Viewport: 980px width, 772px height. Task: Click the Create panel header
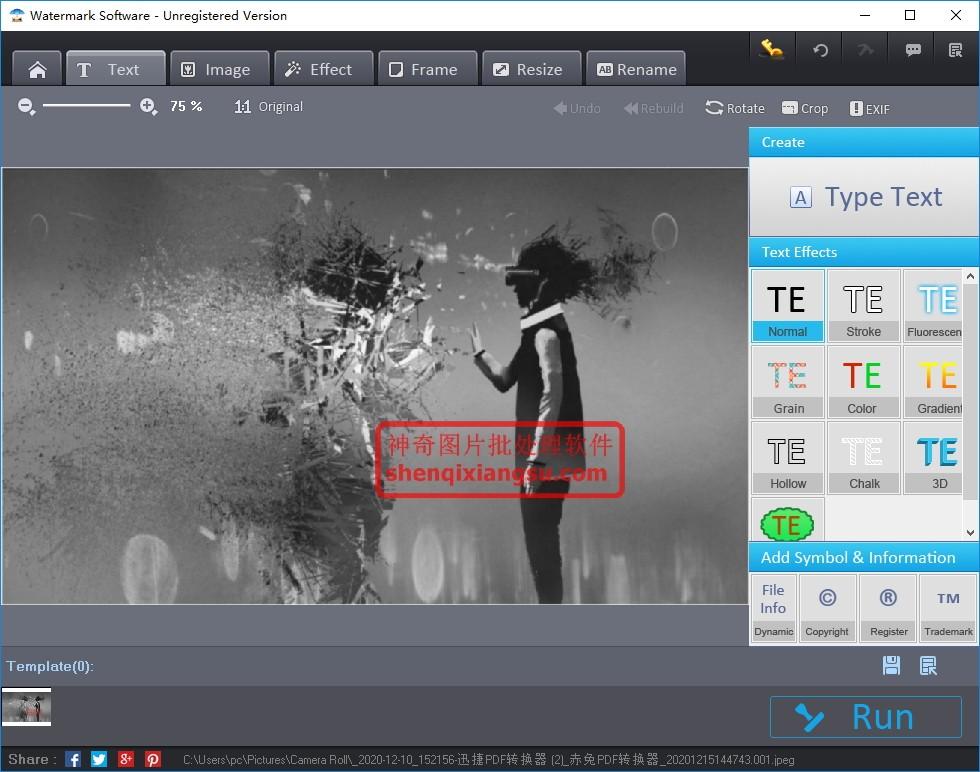point(864,142)
